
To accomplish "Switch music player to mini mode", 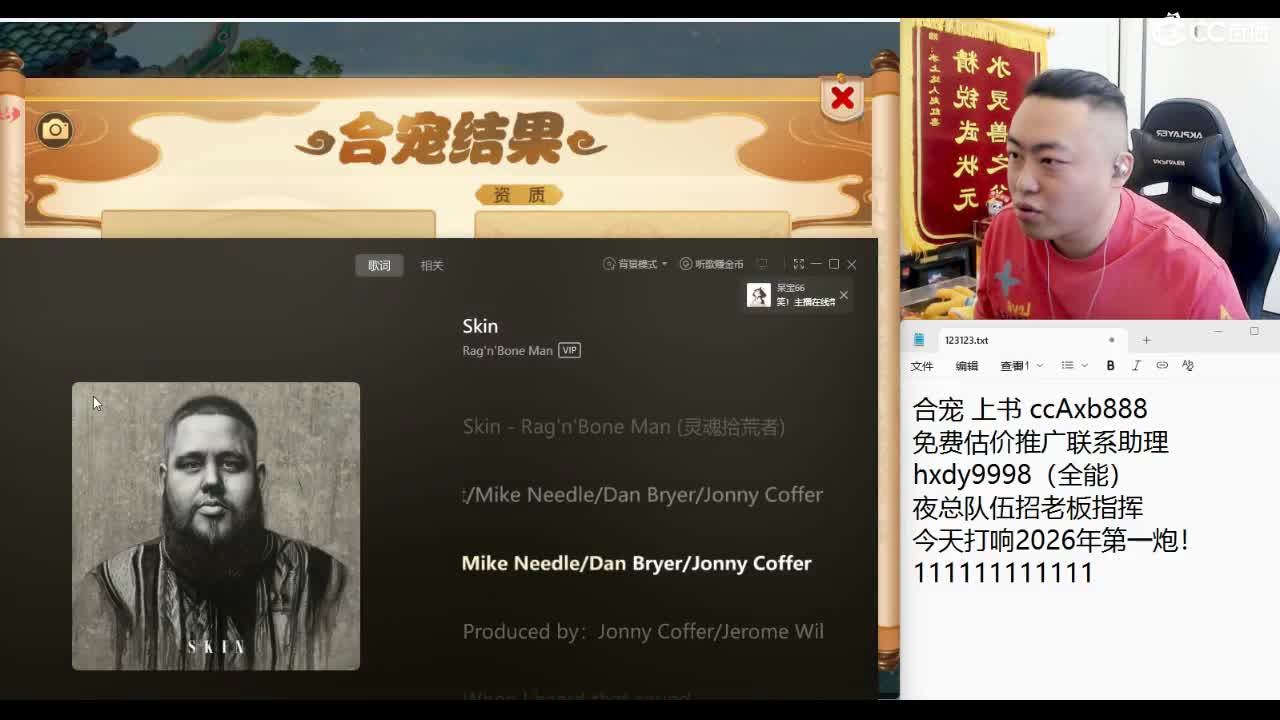I will click(763, 263).
